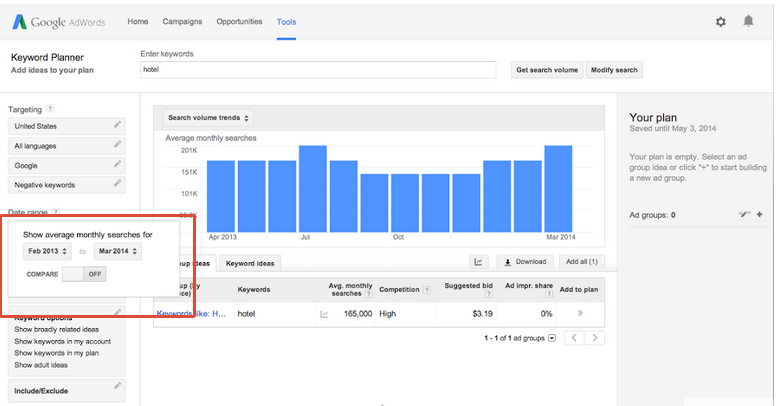Viewport: 778px width, 406px height.
Task: Click the Mar 2014 bar in chart
Action: click(558, 189)
